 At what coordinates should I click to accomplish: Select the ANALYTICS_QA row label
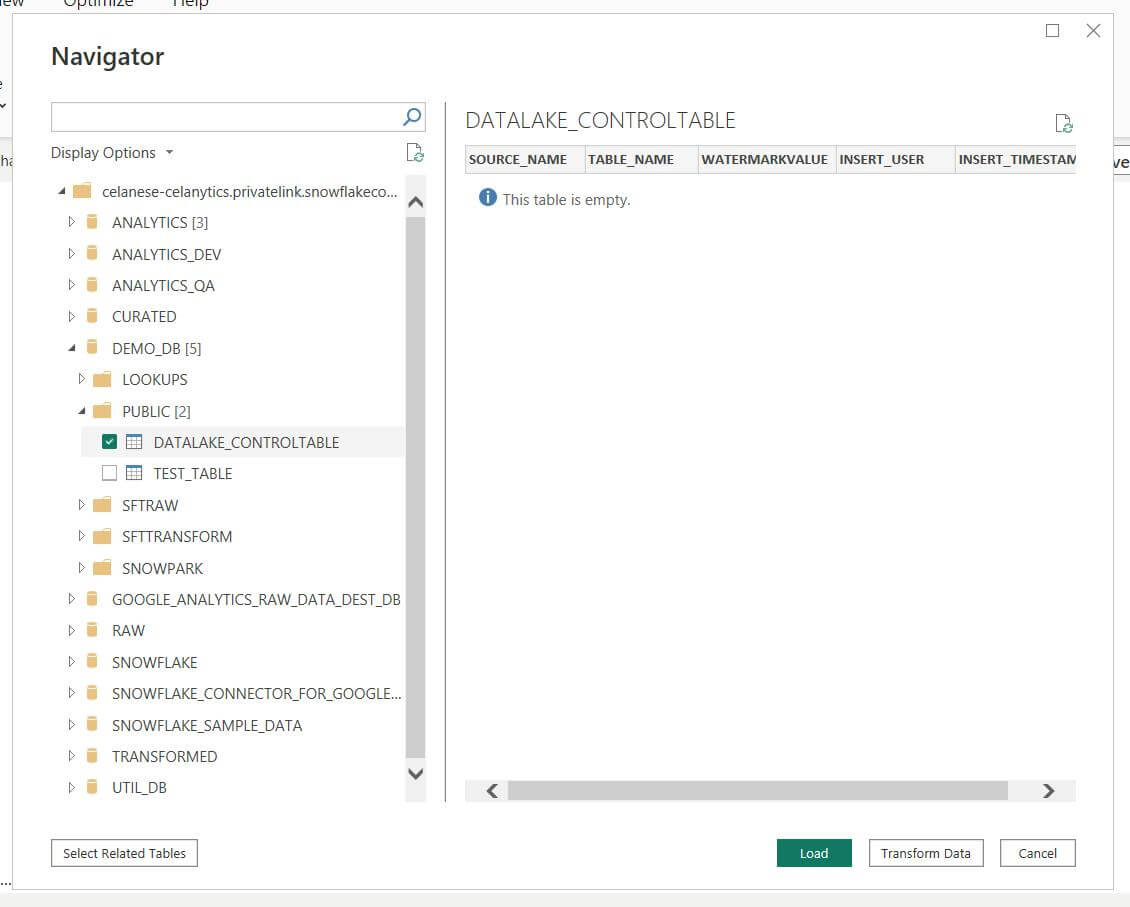coord(163,285)
